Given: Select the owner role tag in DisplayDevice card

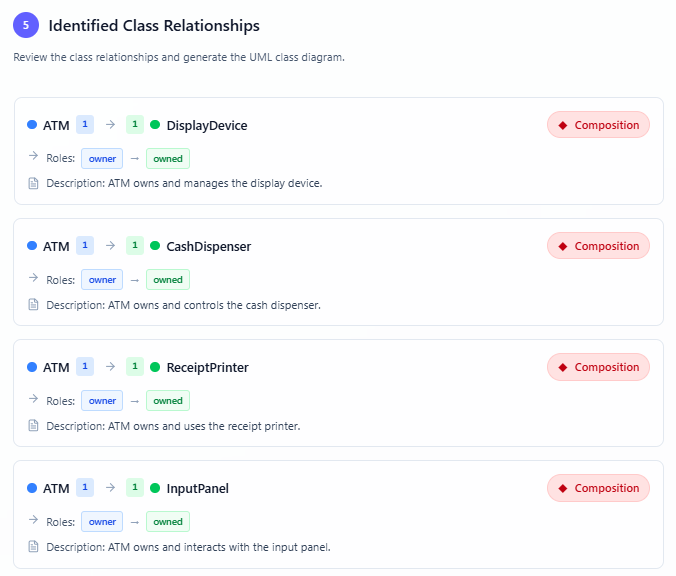Looking at the screenshot, I should [x=102, y=158].
